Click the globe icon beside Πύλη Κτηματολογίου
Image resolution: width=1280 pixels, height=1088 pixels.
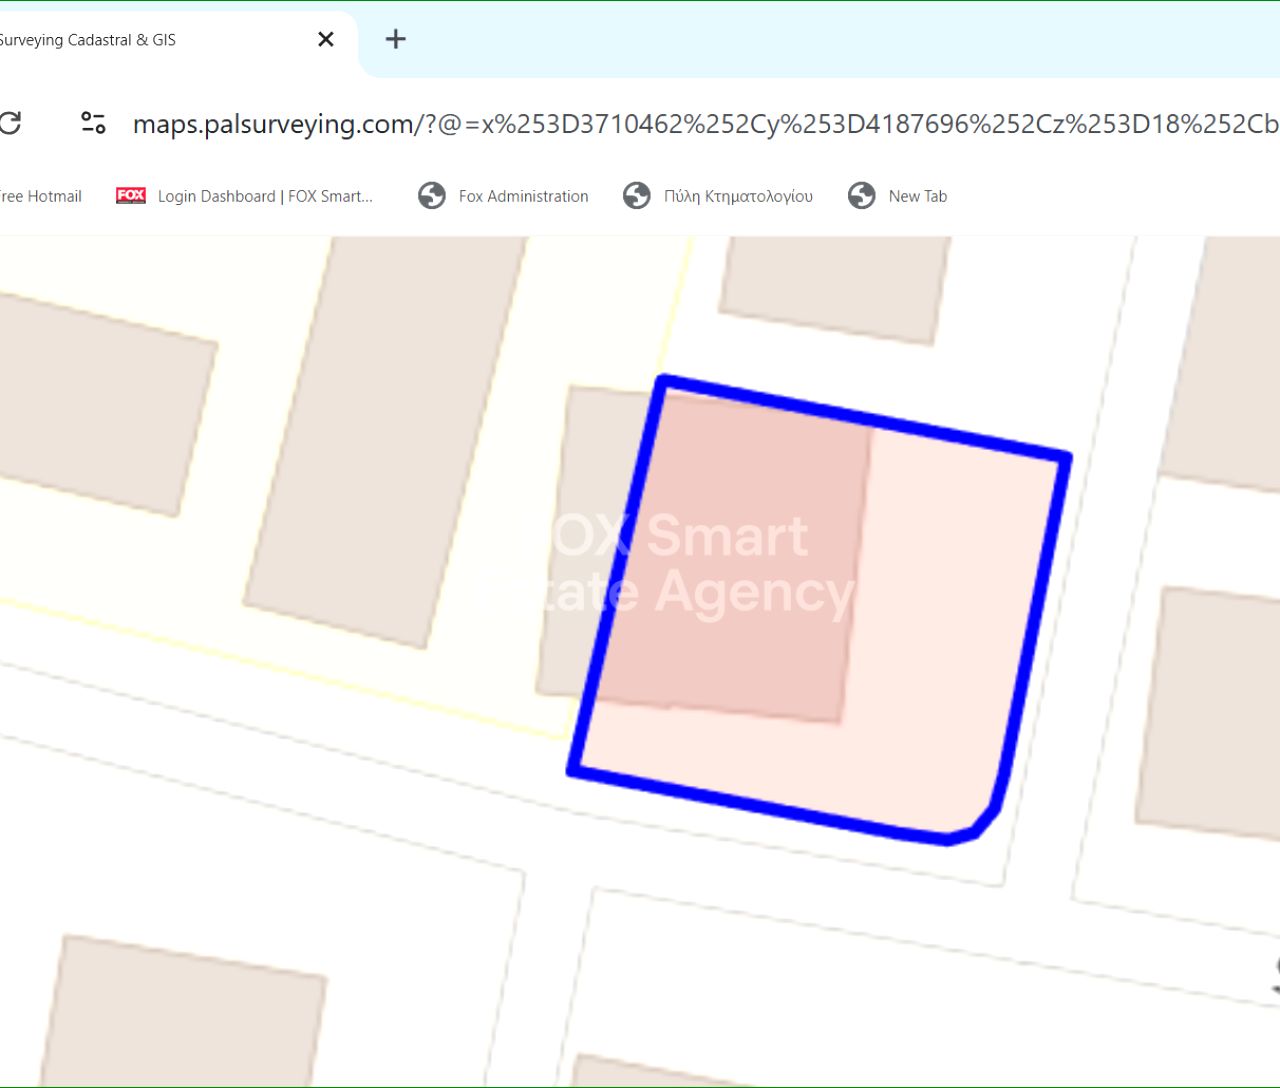pyautogui.click(x=637, y=196)
